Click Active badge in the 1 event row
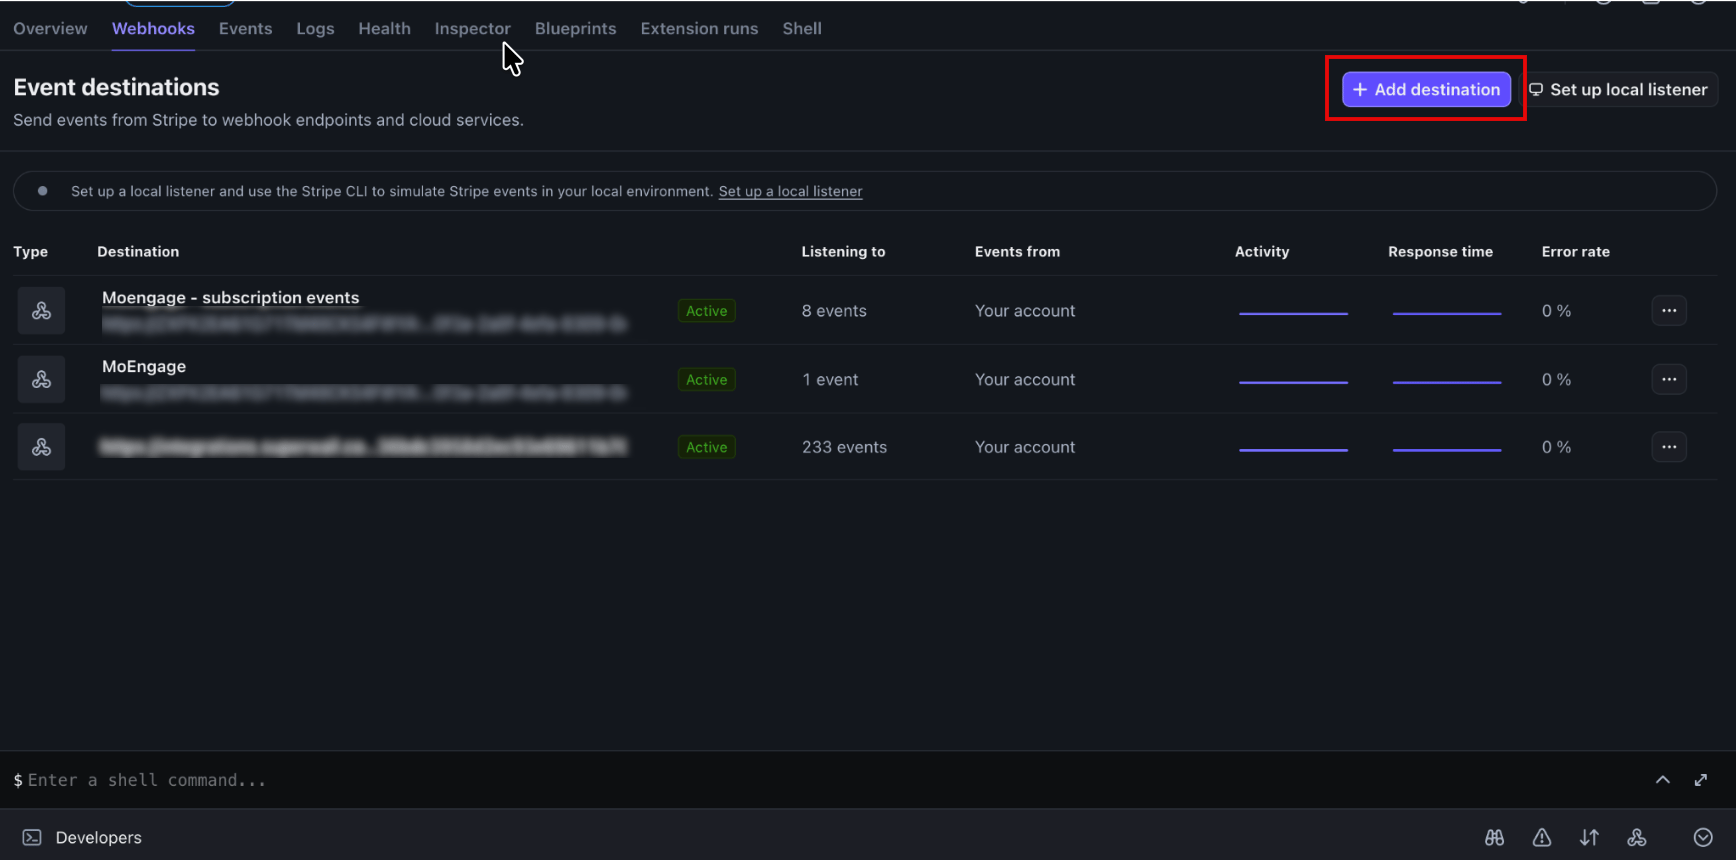 (706, 380)
